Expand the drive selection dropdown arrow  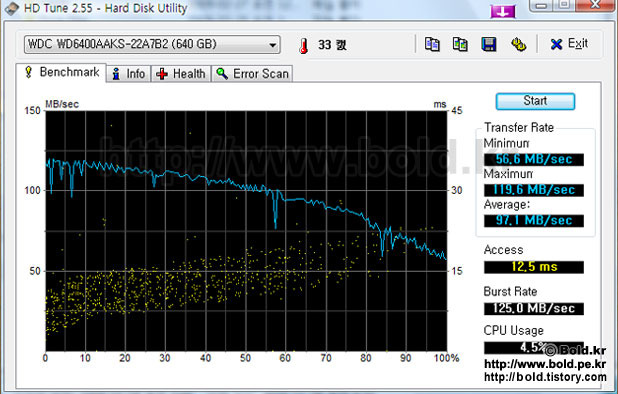click(272, 45)
